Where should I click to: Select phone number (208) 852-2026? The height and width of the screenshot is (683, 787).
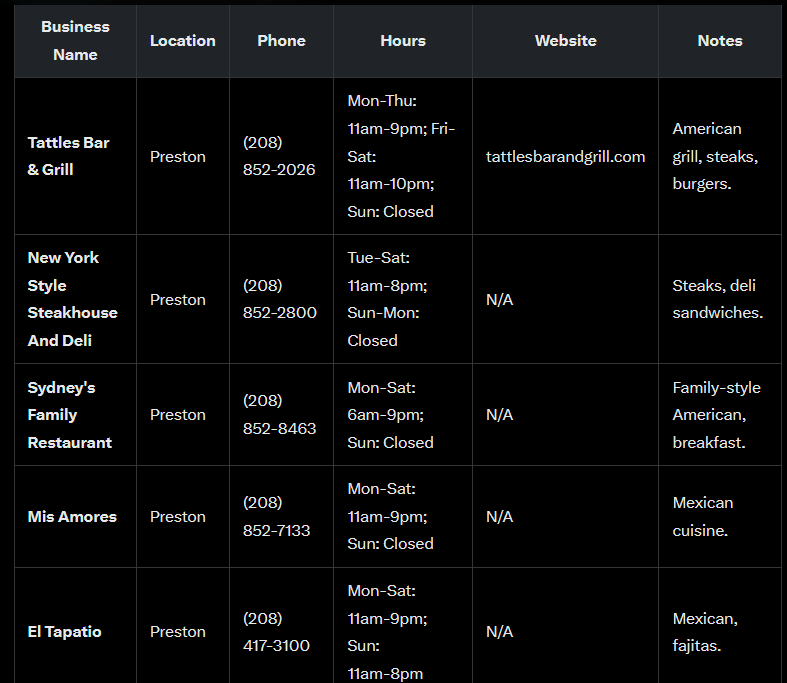tap(279, 156)
